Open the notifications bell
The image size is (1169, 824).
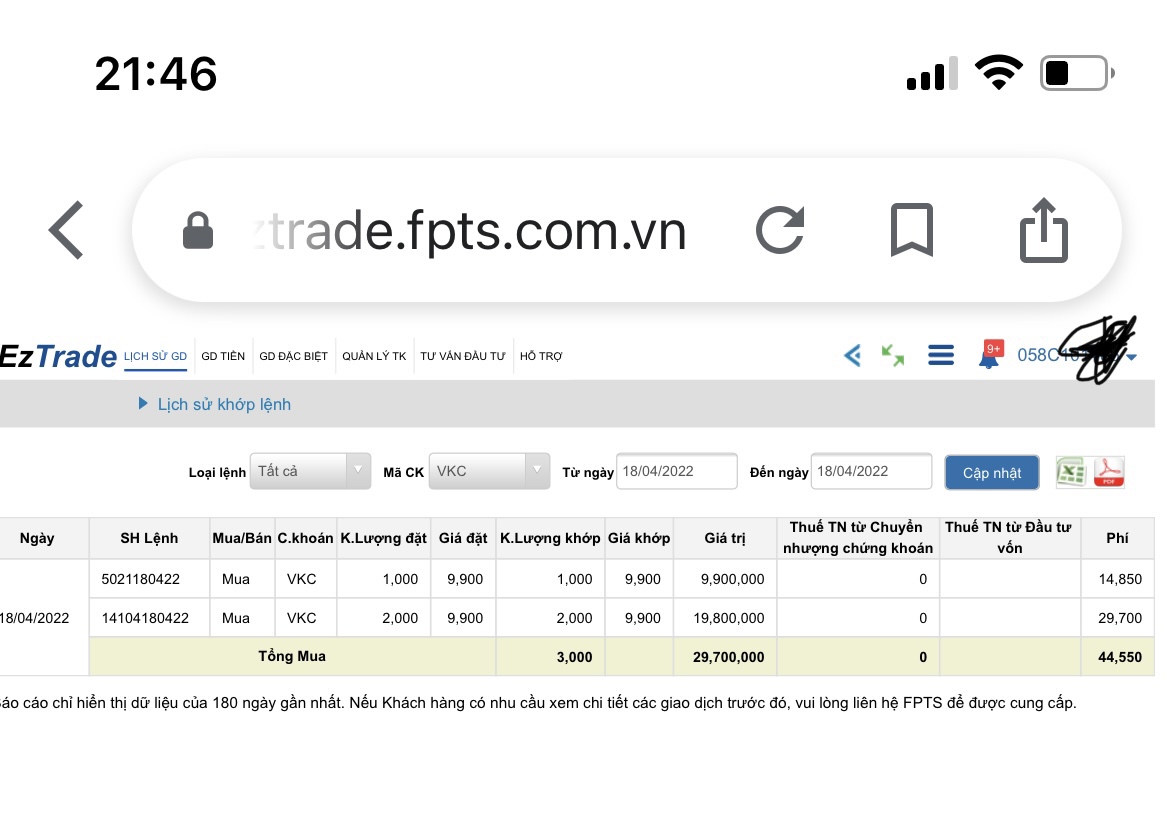point(990,355)
